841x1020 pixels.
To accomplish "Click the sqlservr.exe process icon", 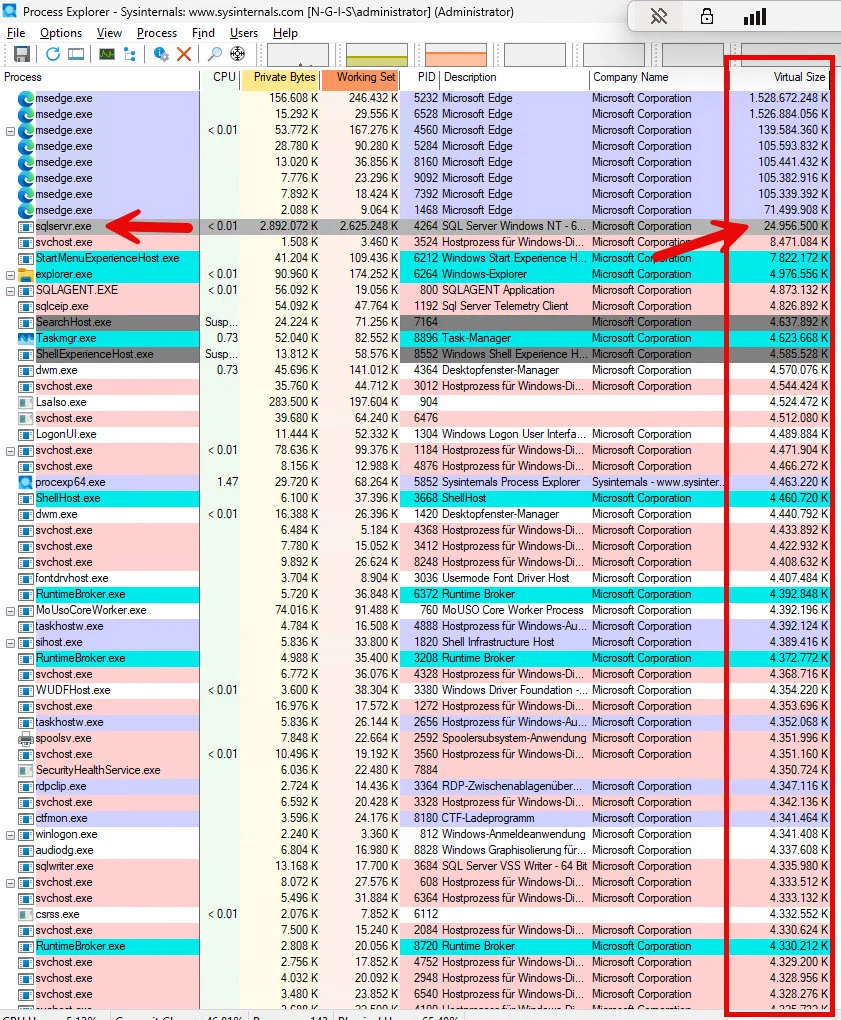I will click(x=25, y=226).
